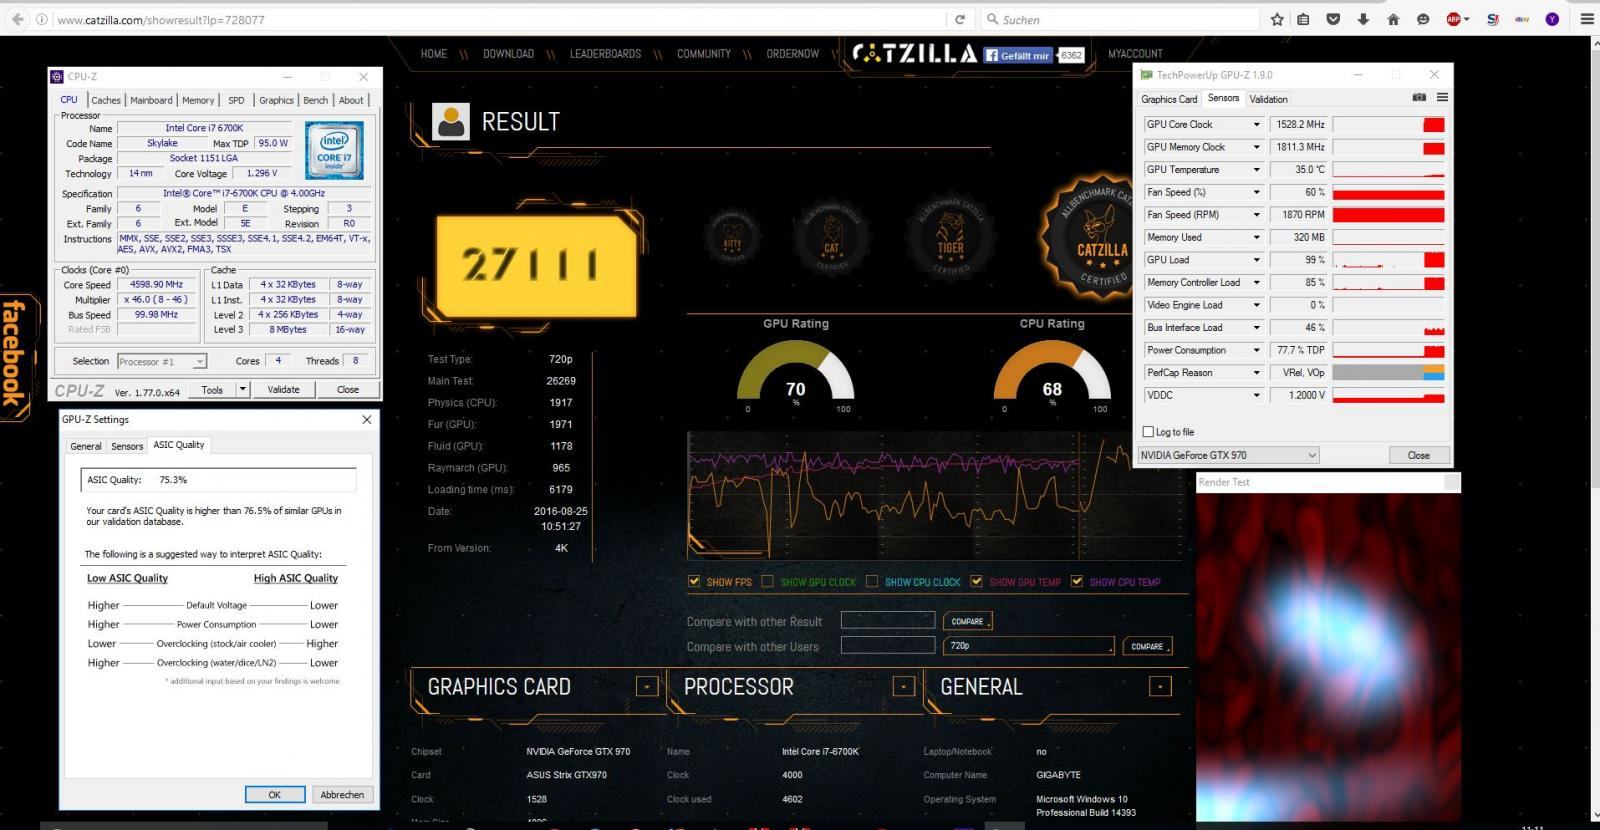Click the Kitty certified badge
The image size is (1600, 830).
point(732,236)
